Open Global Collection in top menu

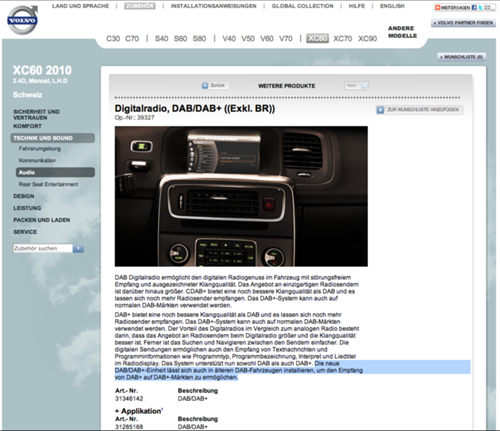point(302,6)
